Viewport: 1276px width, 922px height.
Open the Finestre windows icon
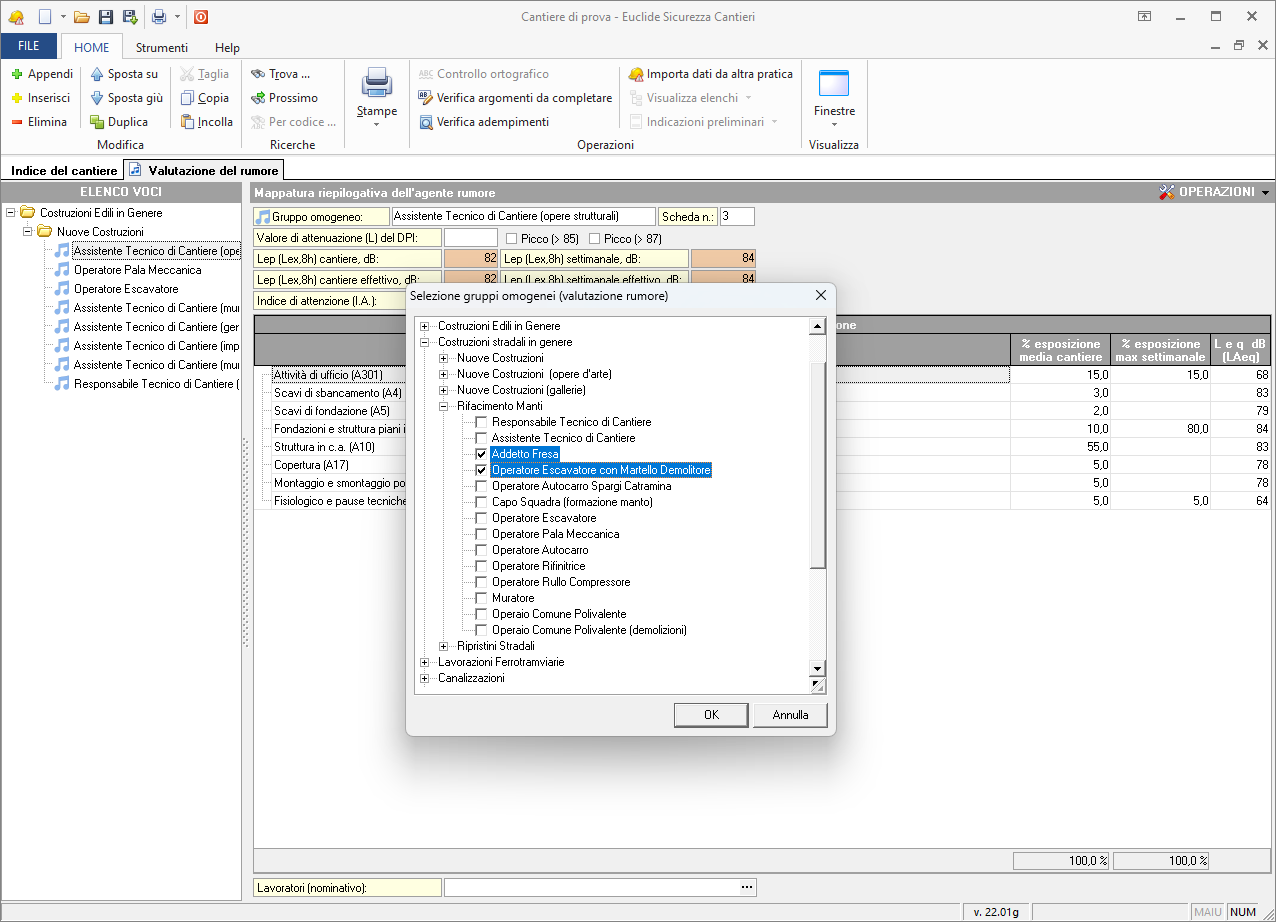[833, 83]
